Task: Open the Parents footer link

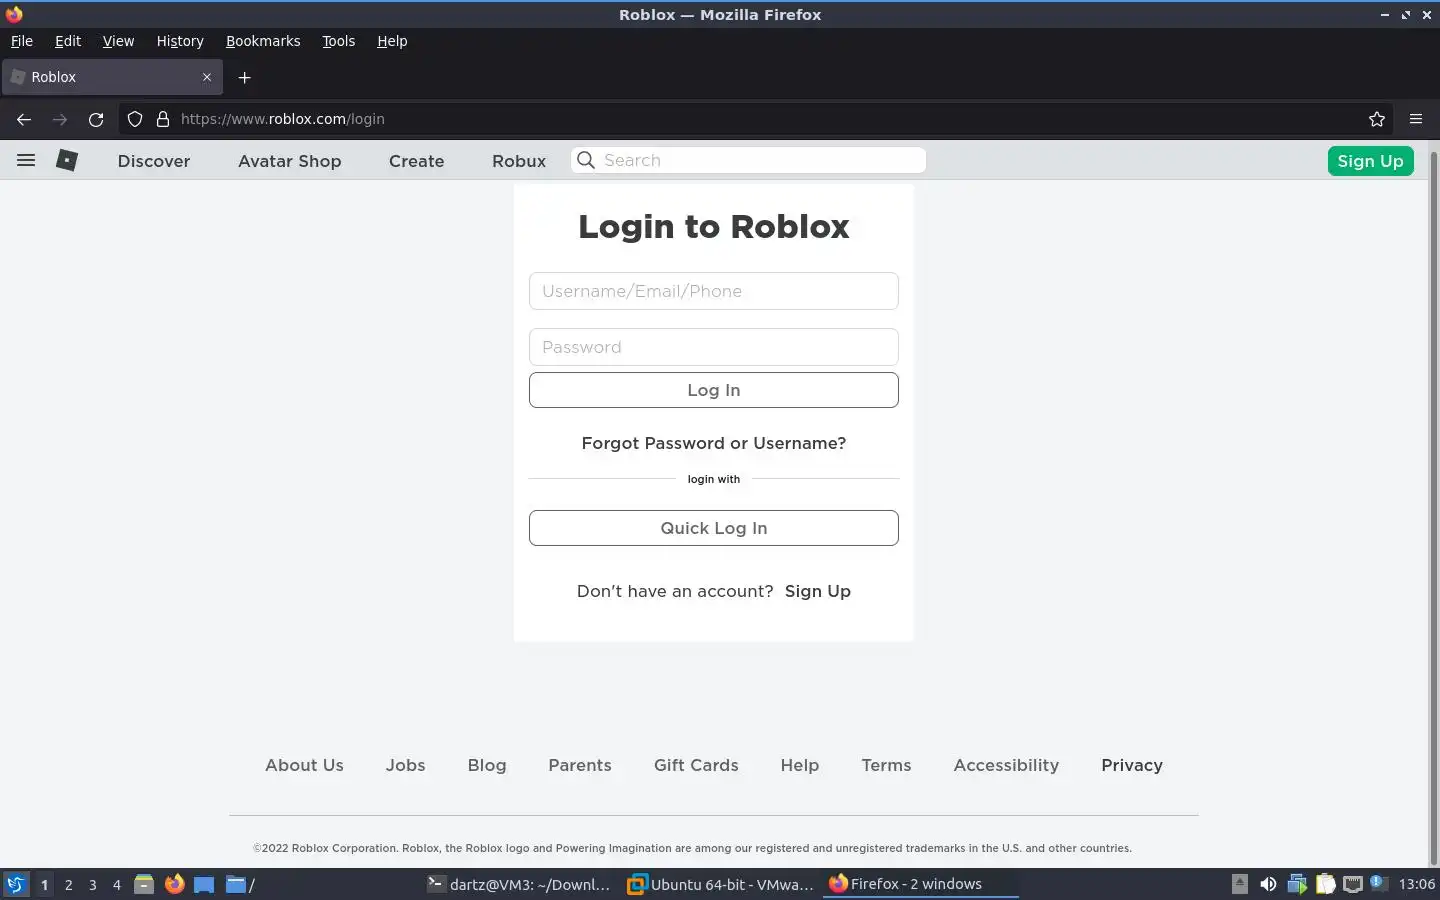Action: point(580,765)
